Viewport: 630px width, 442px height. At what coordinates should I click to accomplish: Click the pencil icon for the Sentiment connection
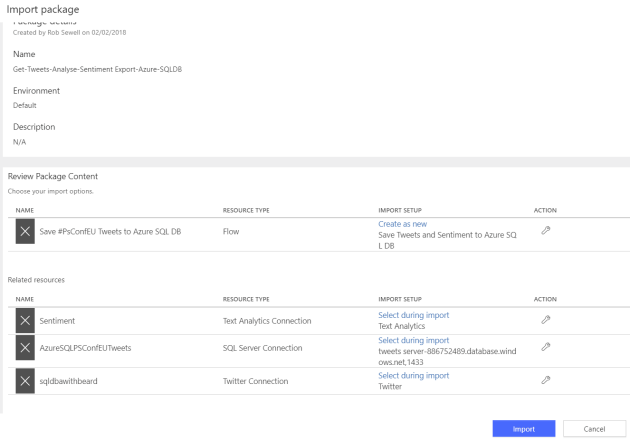coord(545,319)
